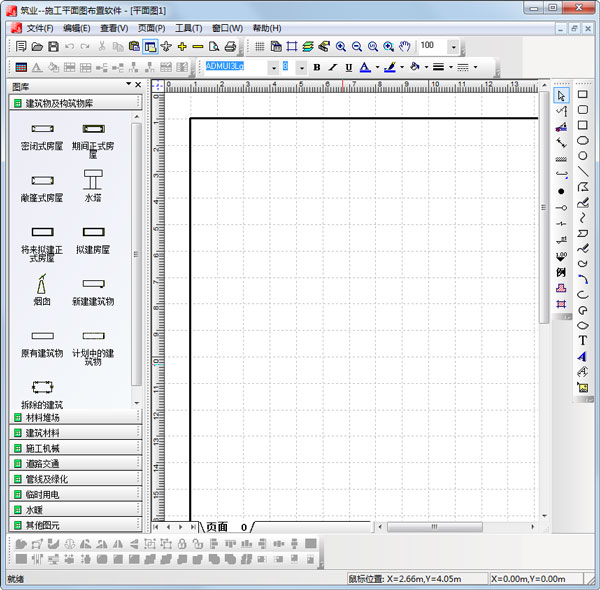
Task: Select the Rectangle drawing tool
Action: pyautogui.click(x=582, y=94)
